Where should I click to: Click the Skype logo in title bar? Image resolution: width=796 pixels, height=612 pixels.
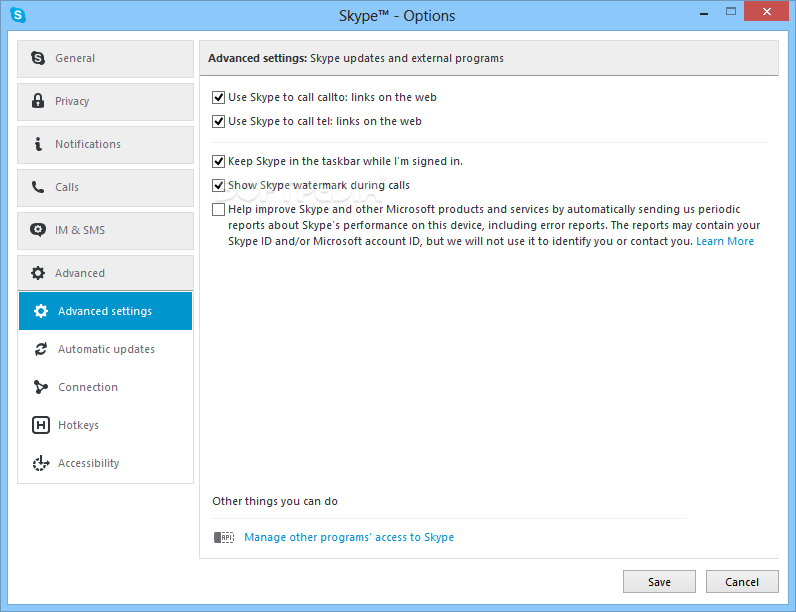pos(18,15)
